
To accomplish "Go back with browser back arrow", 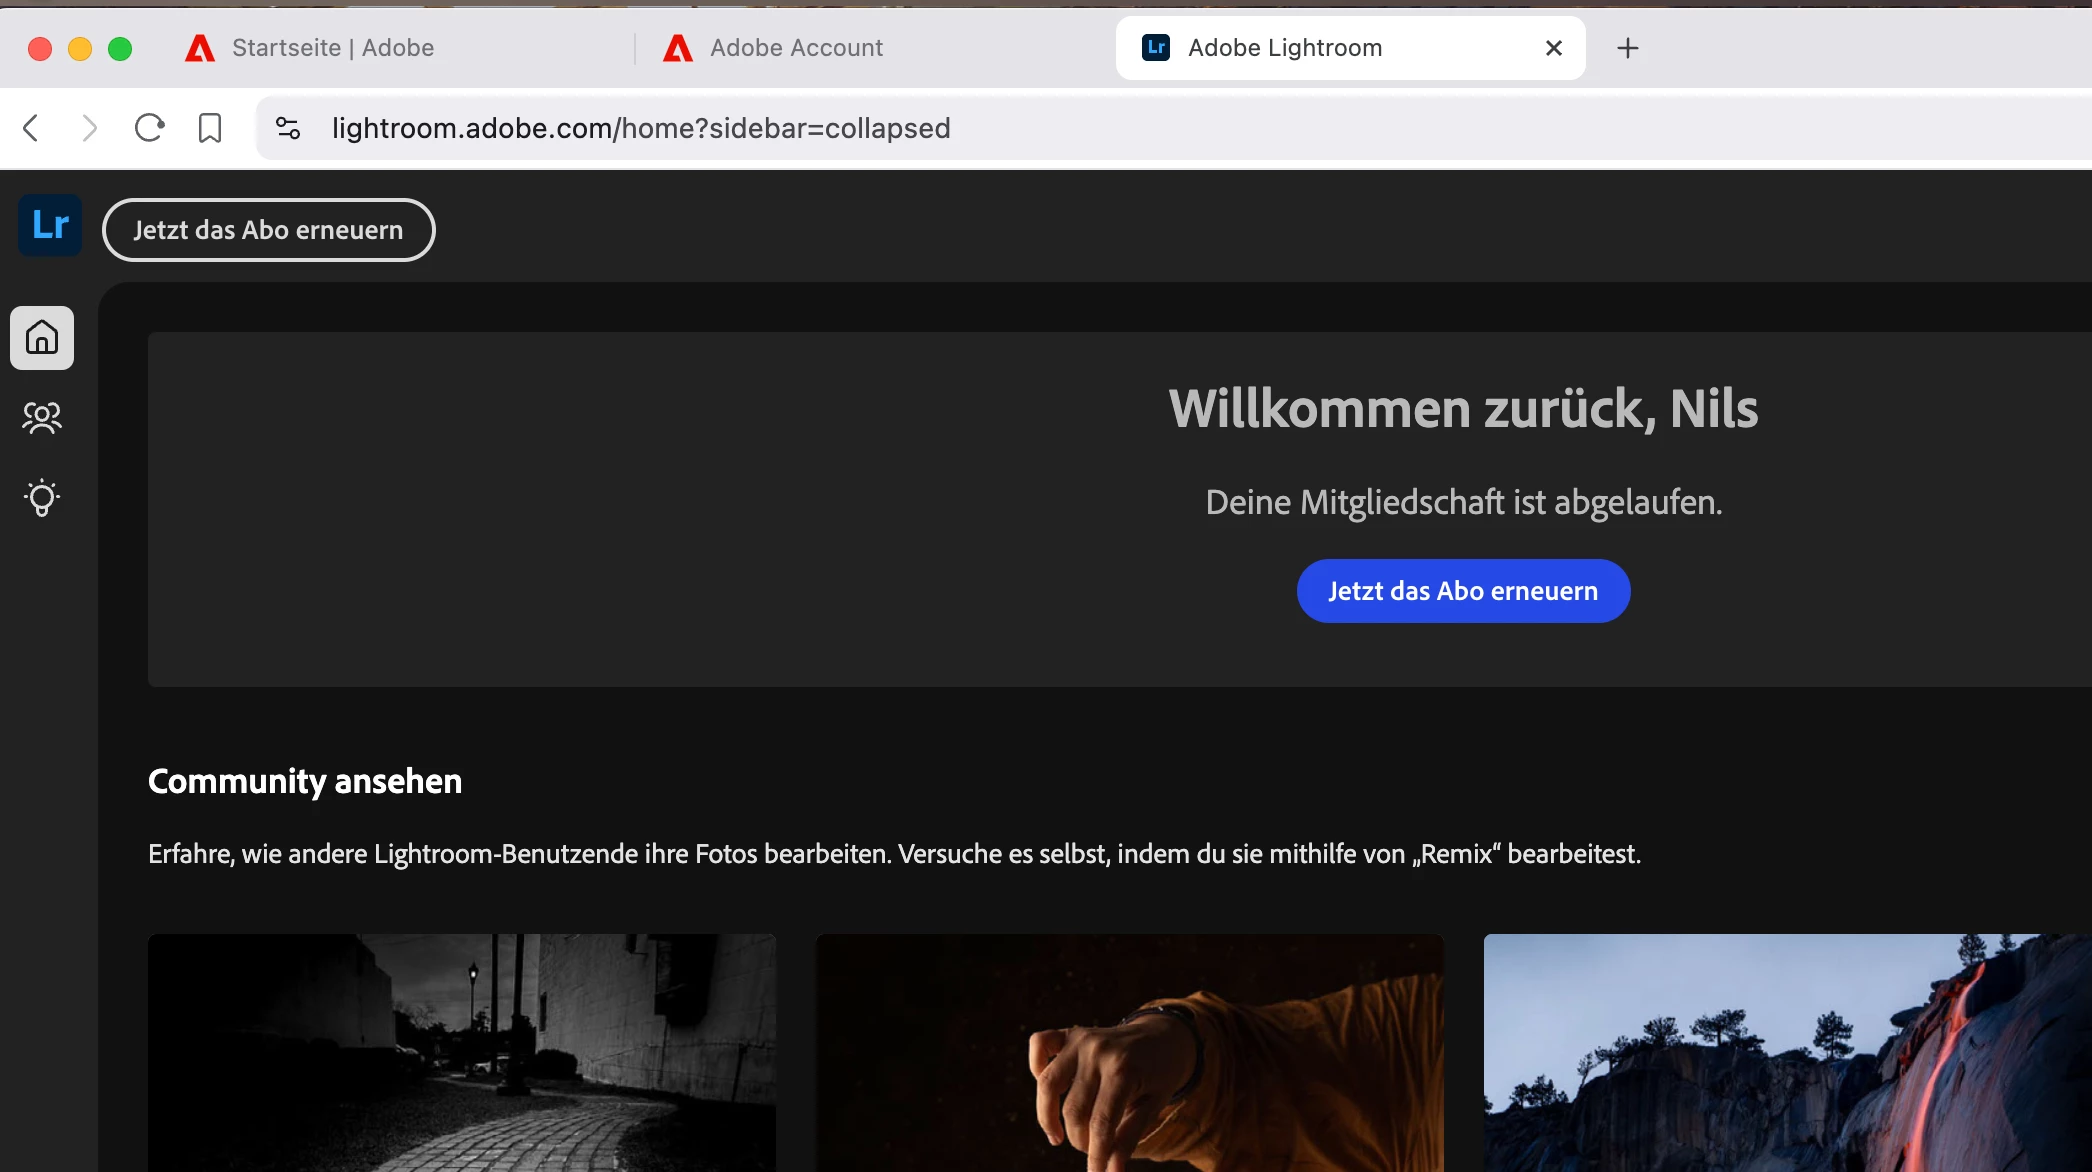I will (31, 128).
